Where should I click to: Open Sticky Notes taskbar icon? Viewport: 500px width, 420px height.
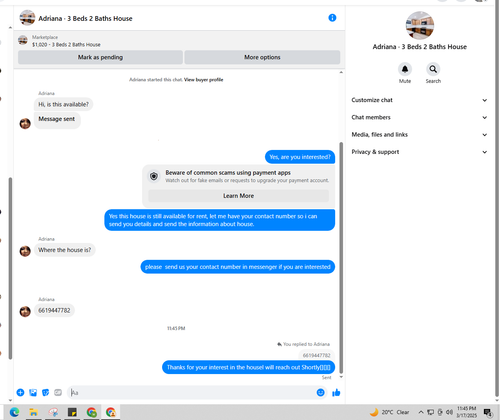tap(72, 412)
